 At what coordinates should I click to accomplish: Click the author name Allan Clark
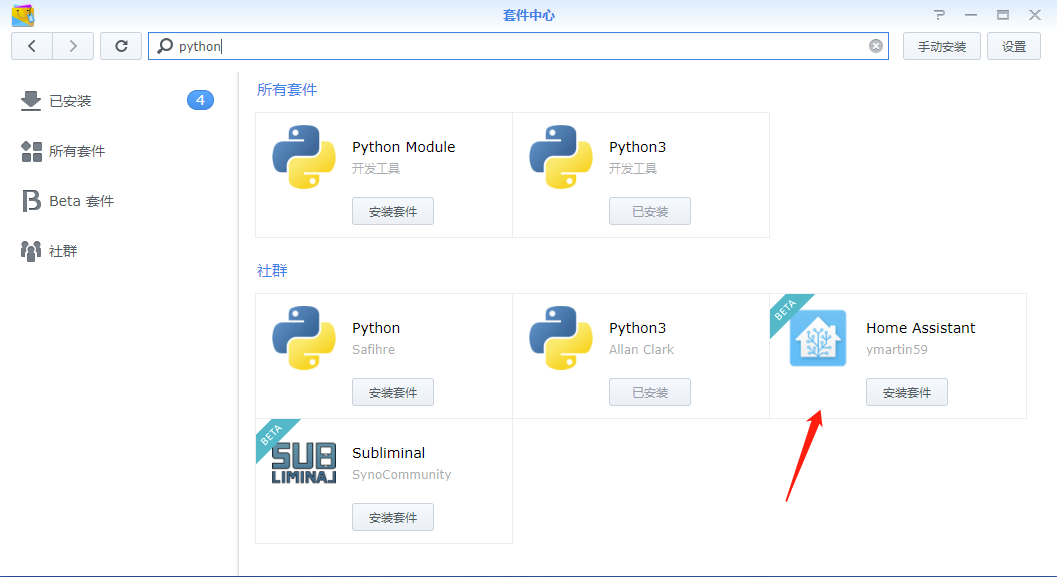tap(641, 349)
